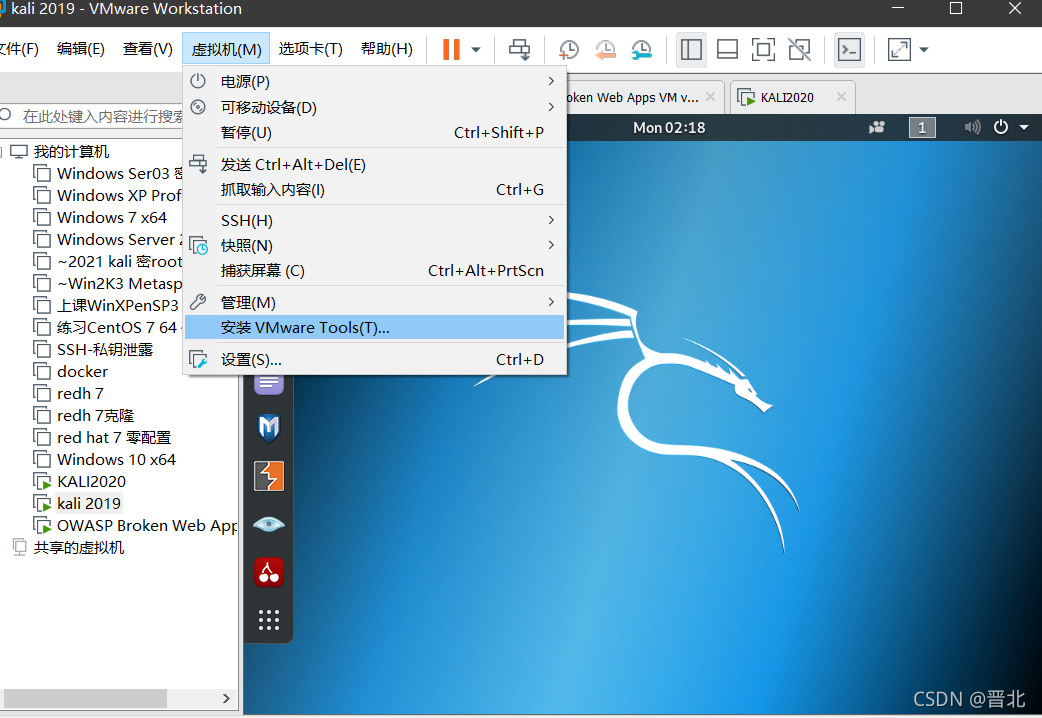Open the system menu arrow in Kali panel
Viewport: 1042px width, 718px height.
point(1024,127)
